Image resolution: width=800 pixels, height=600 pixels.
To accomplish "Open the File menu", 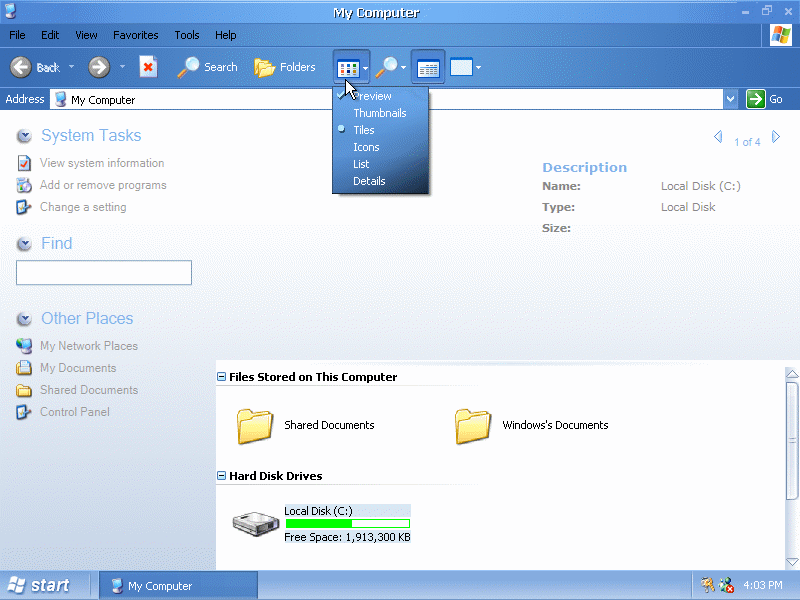I will (x=17, y=35).
